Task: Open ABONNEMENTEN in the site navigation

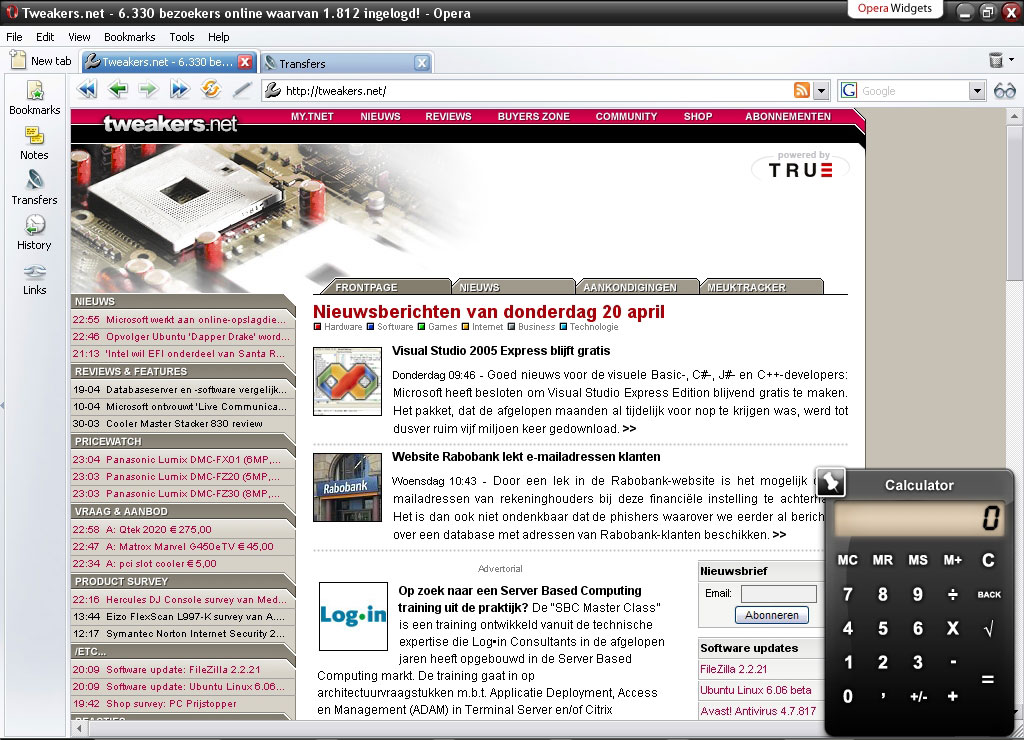Action: pyautogui.click(x=788, y=116)
